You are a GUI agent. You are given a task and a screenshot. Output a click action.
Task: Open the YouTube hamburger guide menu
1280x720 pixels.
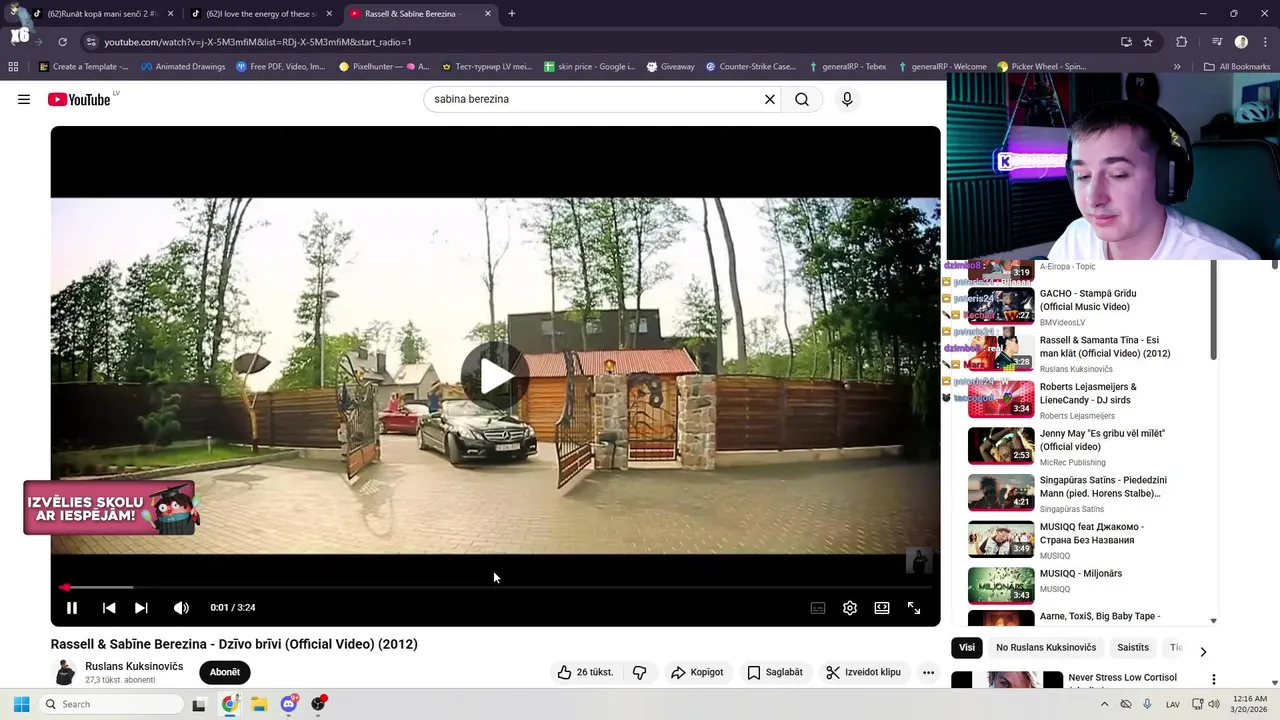[24, 99]
